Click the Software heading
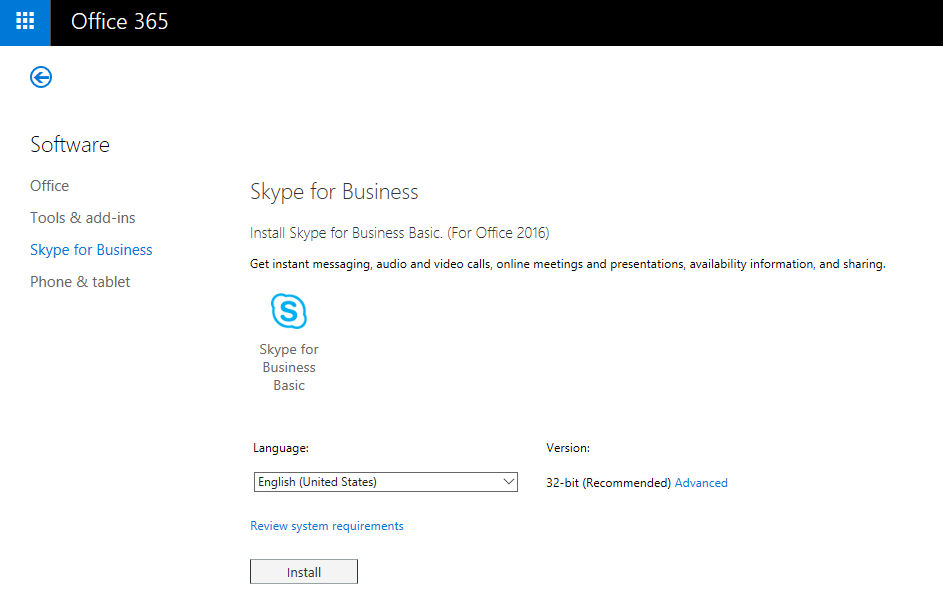 click(70, 144)
